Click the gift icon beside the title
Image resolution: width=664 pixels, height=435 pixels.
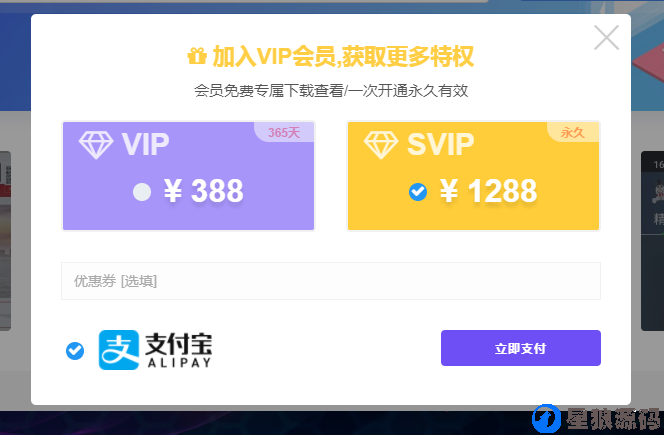(197, 56)
